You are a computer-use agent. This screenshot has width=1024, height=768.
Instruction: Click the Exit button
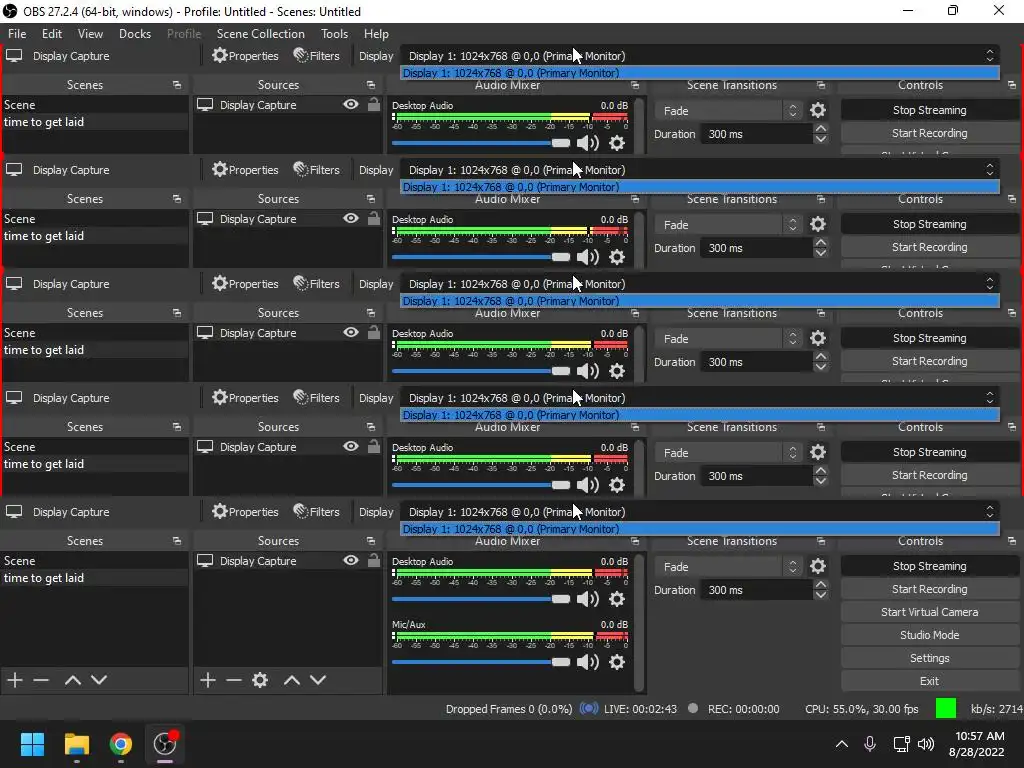pyautogui.click(x=929, y=681)
